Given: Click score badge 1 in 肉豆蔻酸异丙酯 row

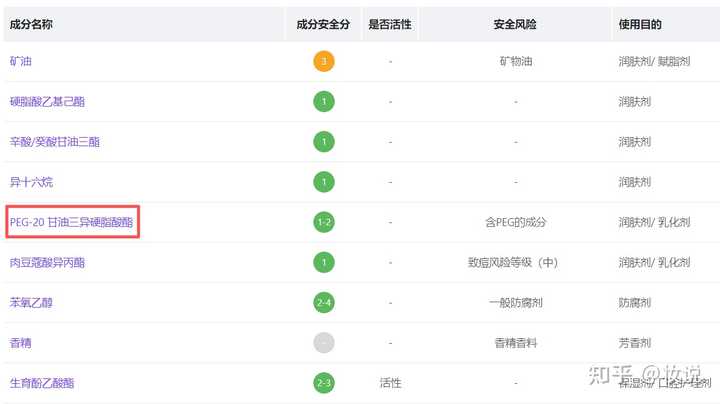Looking at the screenshot, I should [x=323, y=262].
